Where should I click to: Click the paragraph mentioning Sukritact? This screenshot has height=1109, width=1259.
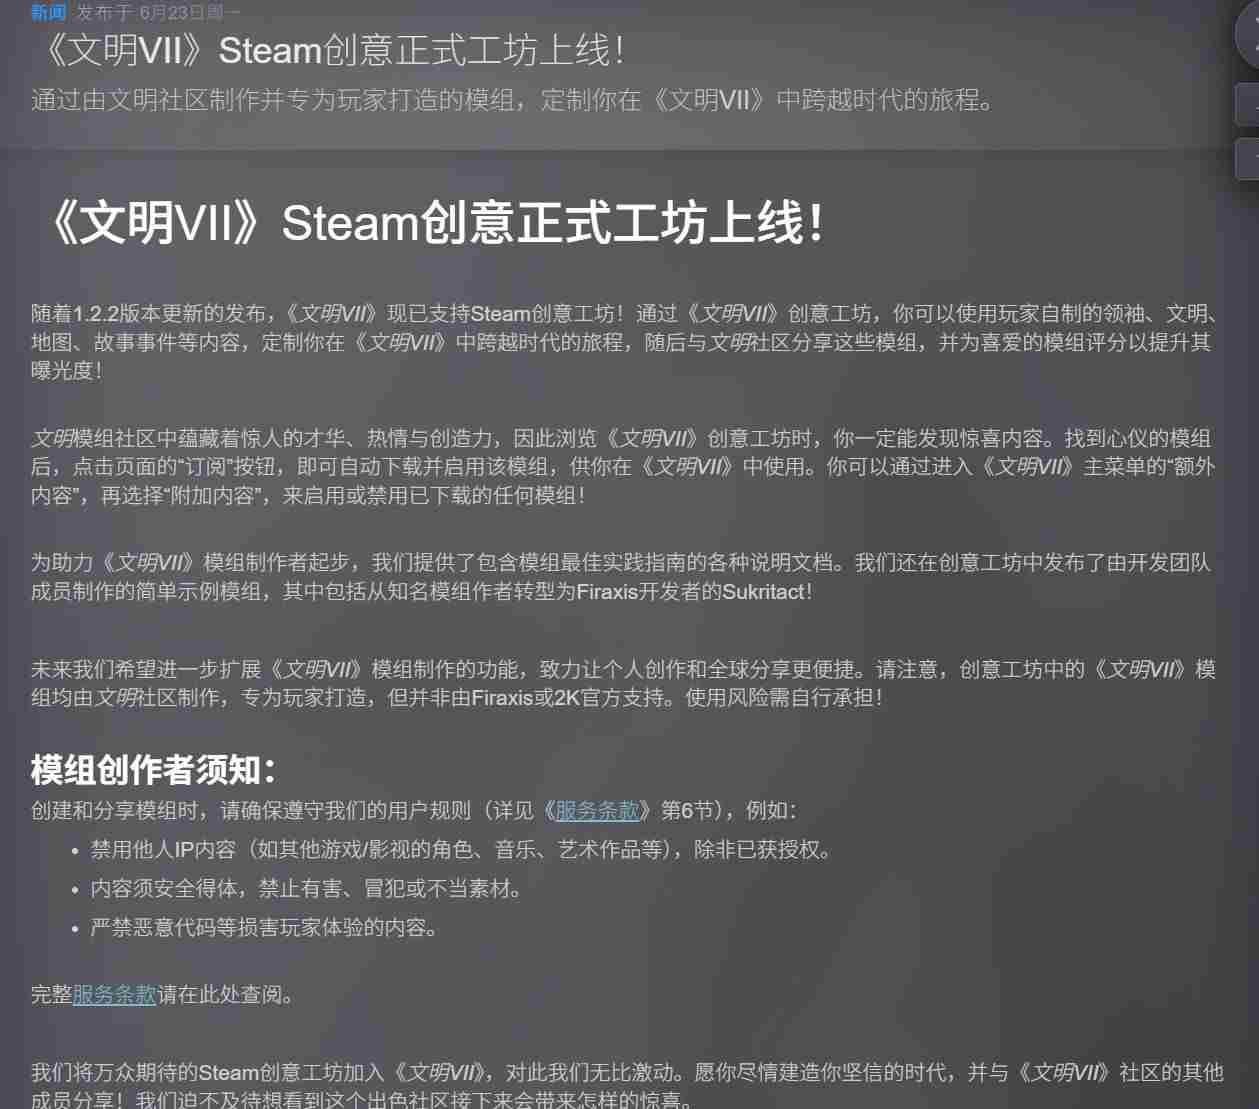tap(622, 577)
